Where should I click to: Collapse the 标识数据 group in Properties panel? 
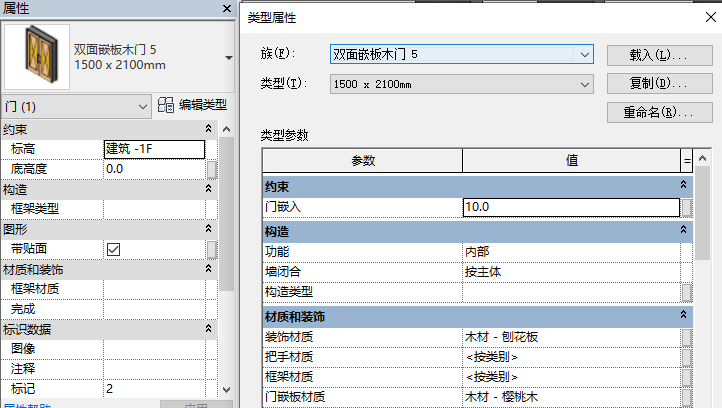tap(208, 328)
